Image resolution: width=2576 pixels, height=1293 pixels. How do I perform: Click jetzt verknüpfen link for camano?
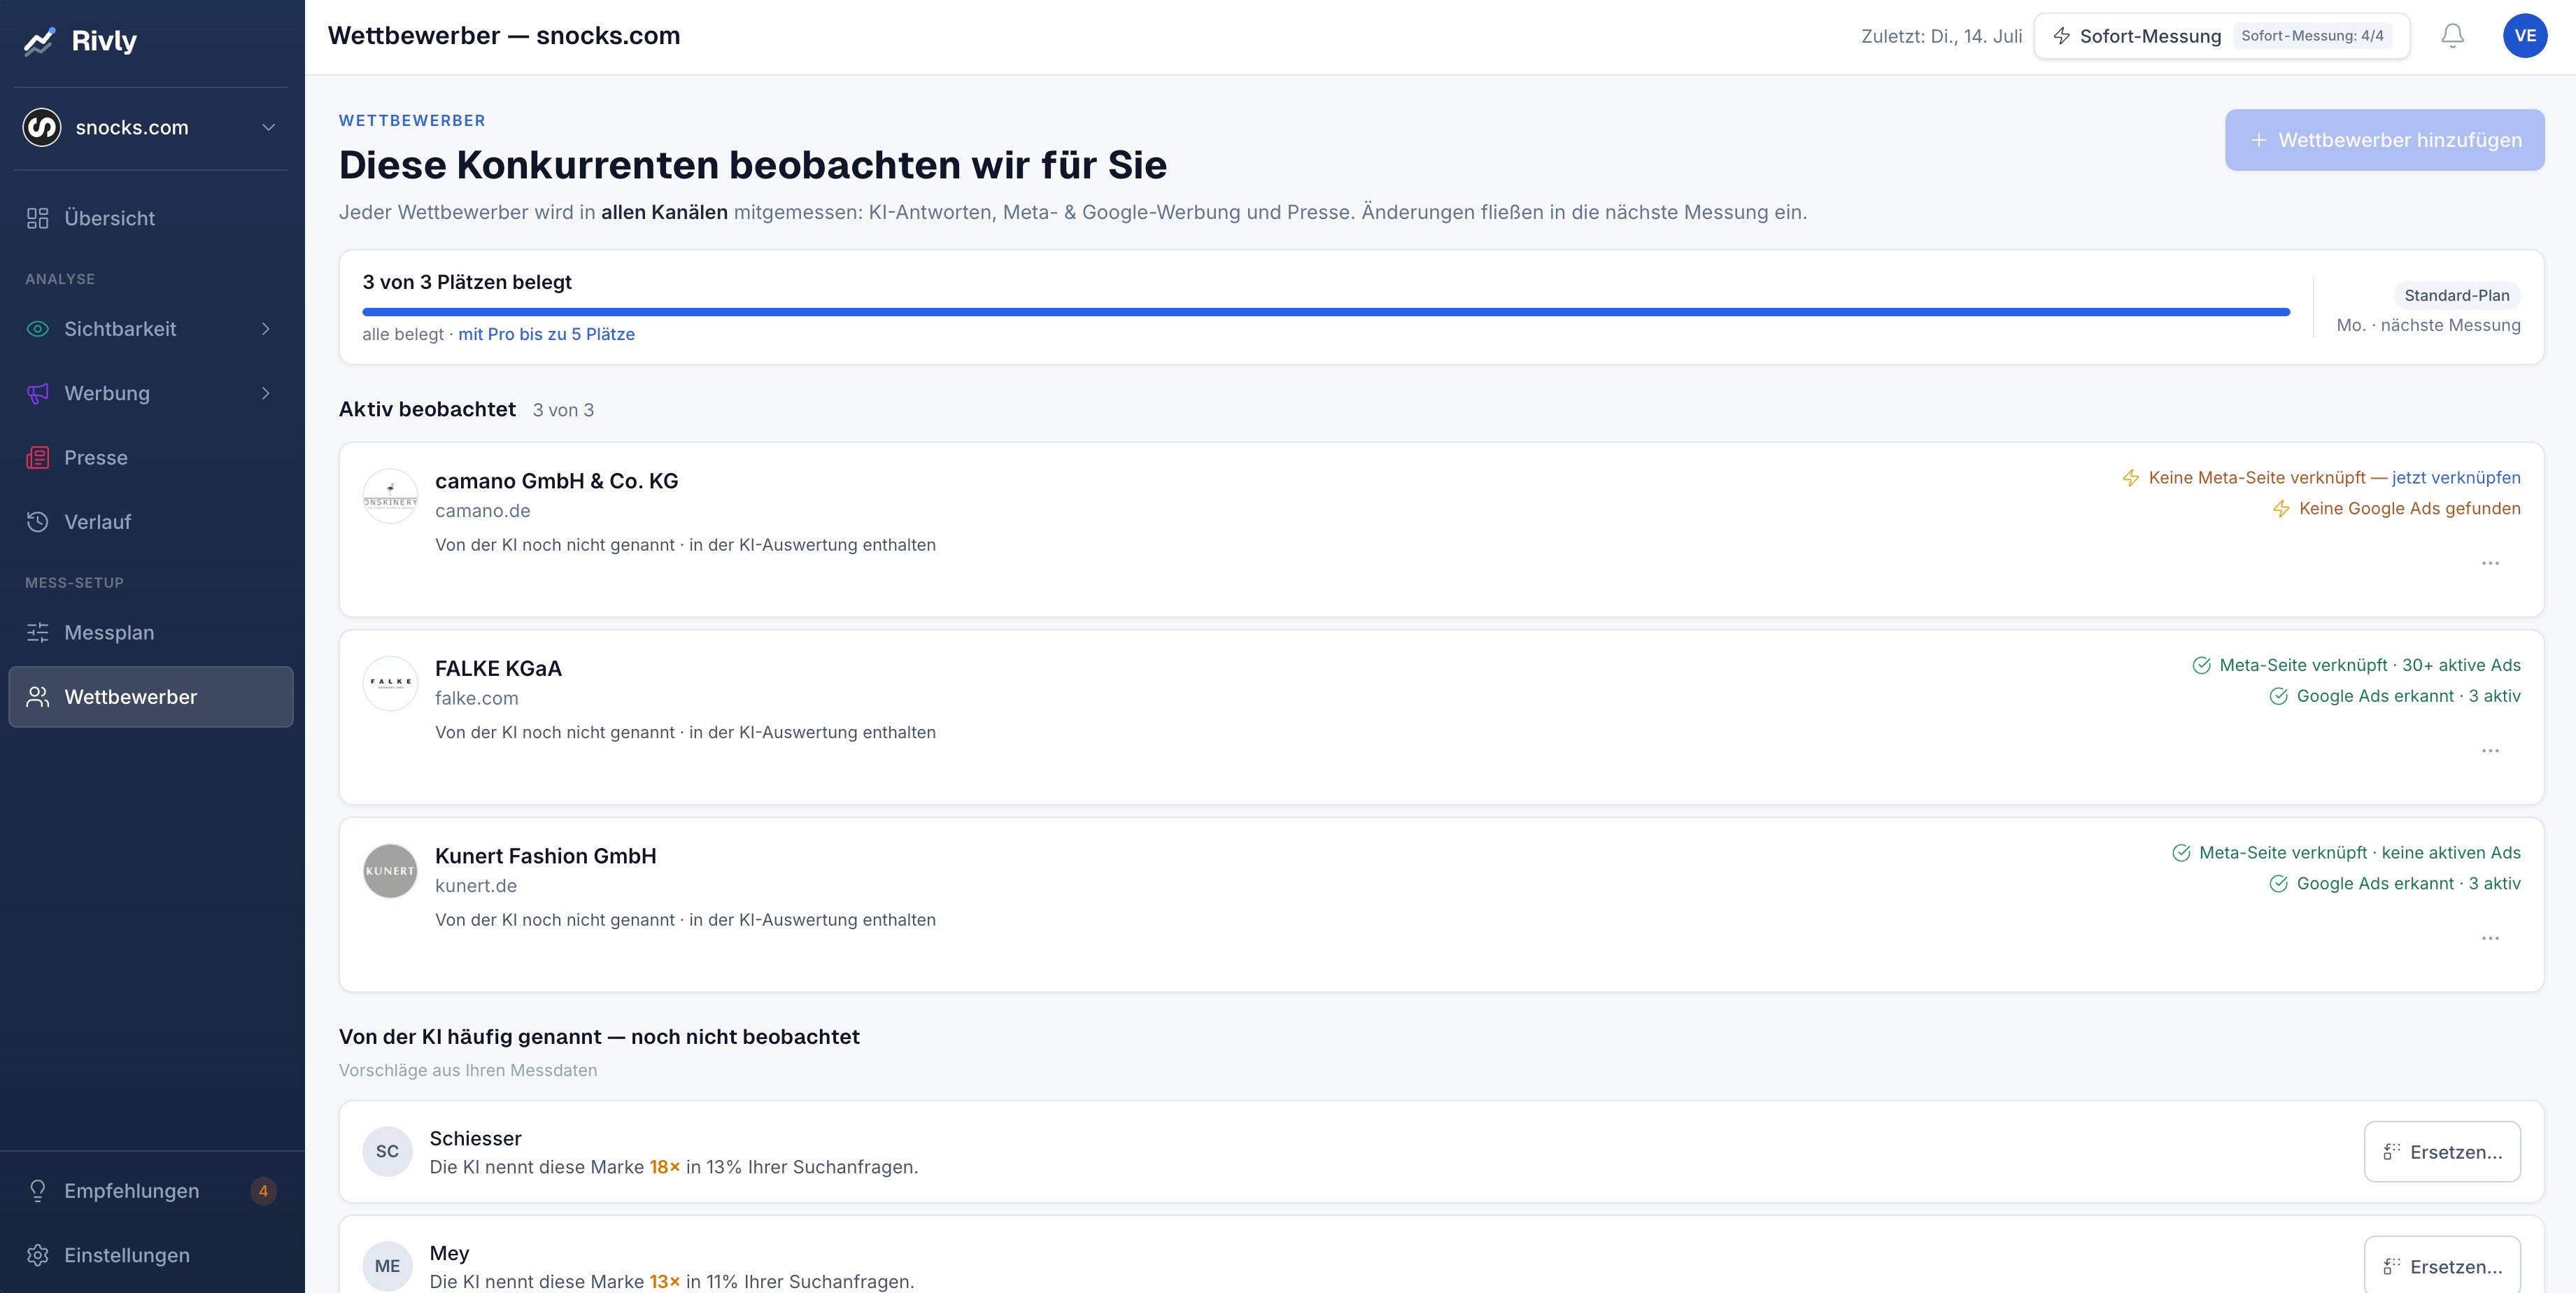tap(2455, 478)
